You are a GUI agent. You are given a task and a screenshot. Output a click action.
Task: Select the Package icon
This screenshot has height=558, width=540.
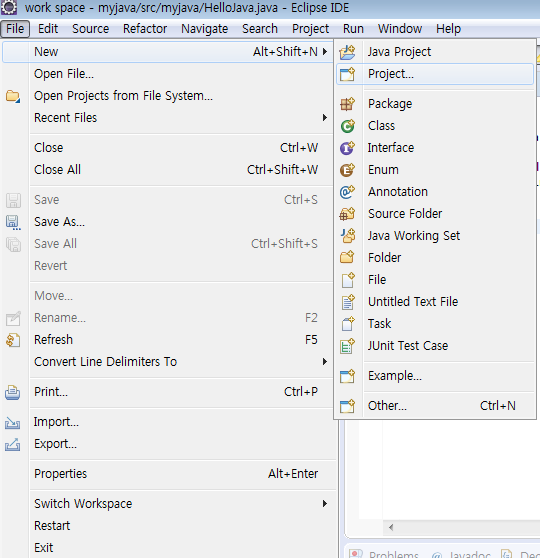(347, 104)
